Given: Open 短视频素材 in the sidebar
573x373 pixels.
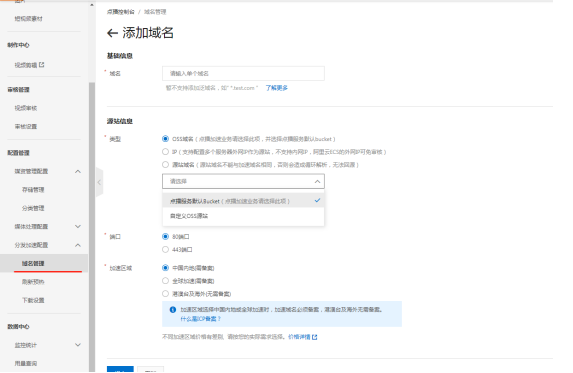Looking at the screenshot, I should [29, 19].
